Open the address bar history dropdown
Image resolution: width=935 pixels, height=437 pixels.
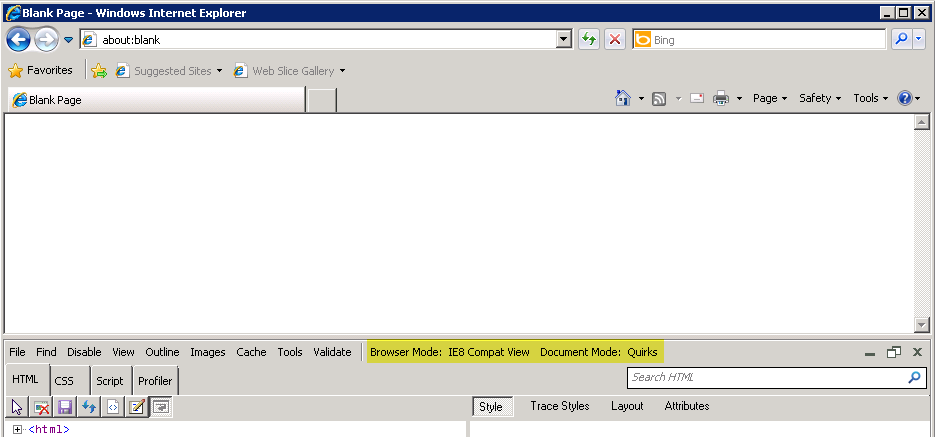pos(564,40)
